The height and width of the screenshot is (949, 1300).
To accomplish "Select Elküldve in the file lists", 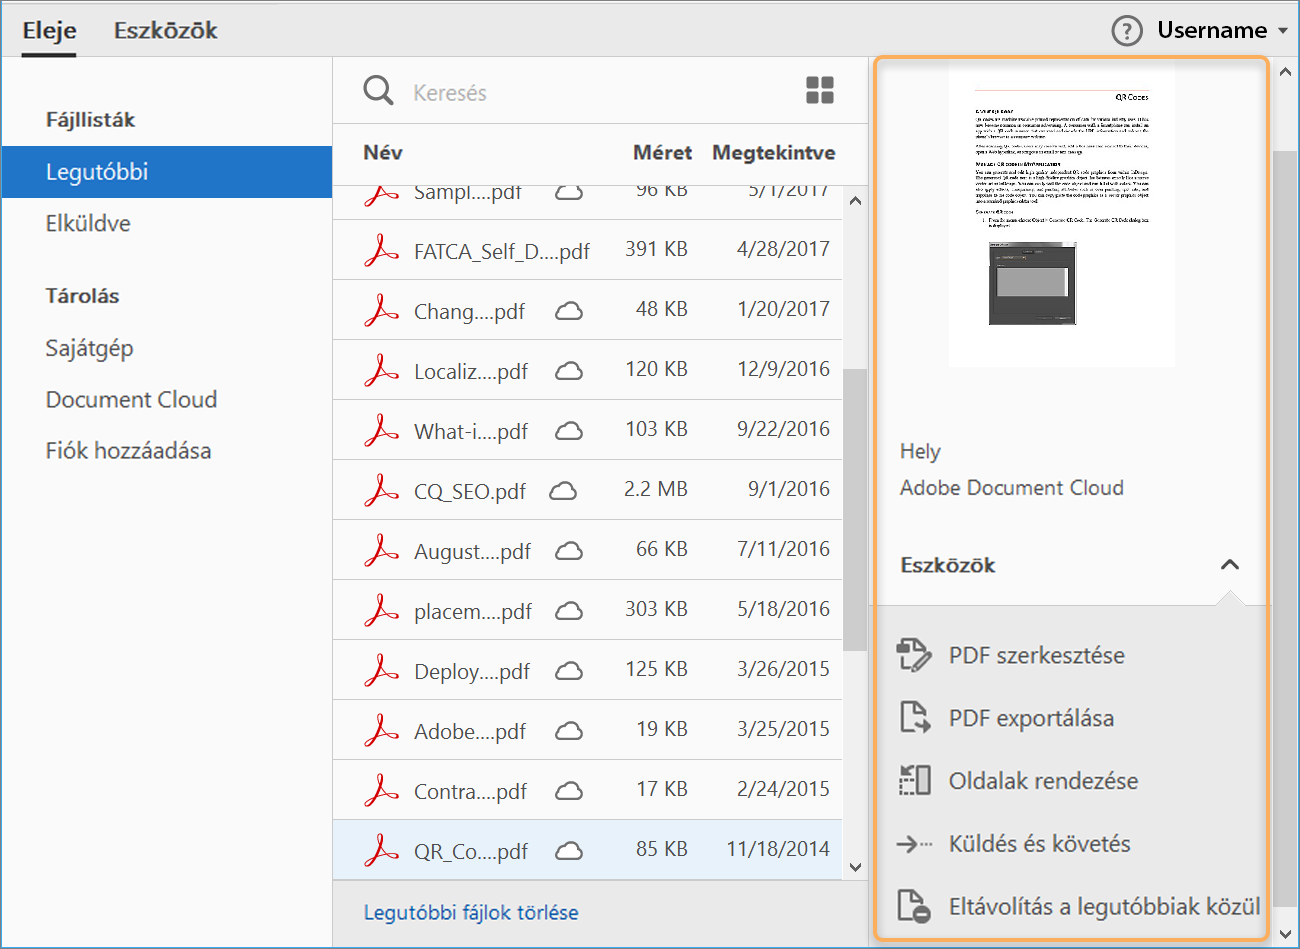I will pyautogui.click(x=88, y=224).
